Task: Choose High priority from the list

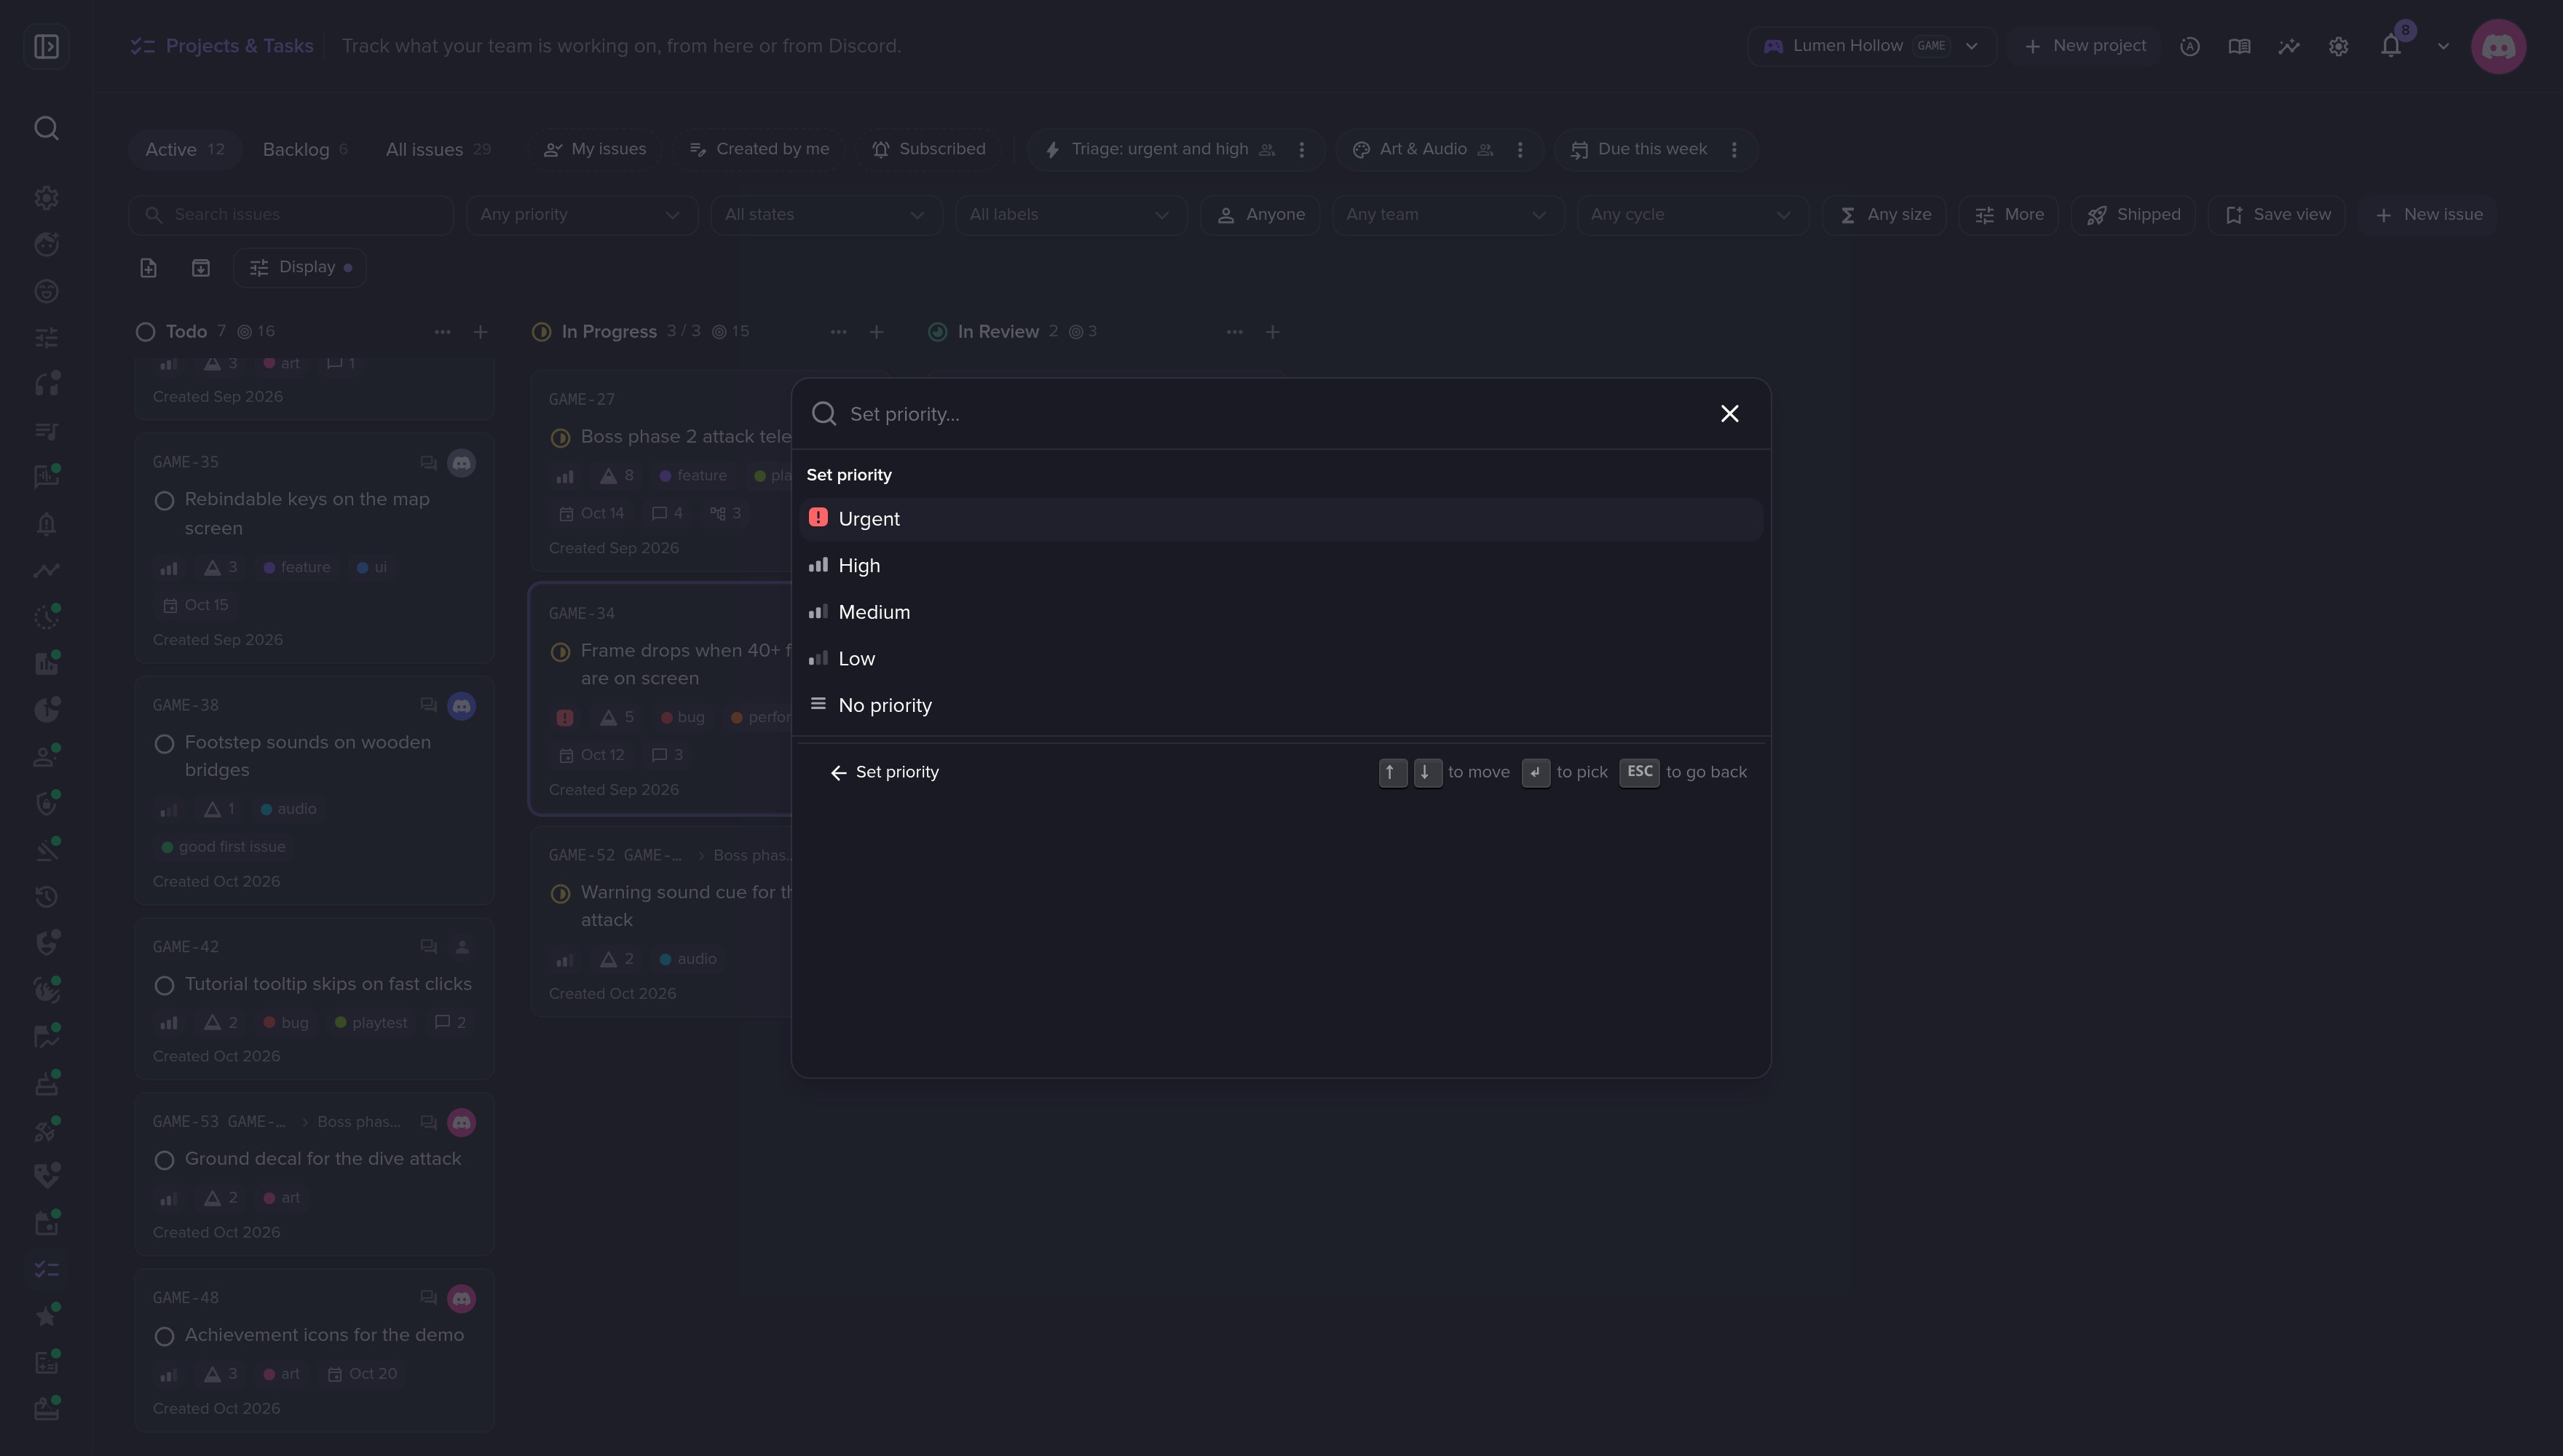Action: pos(1281,566)
